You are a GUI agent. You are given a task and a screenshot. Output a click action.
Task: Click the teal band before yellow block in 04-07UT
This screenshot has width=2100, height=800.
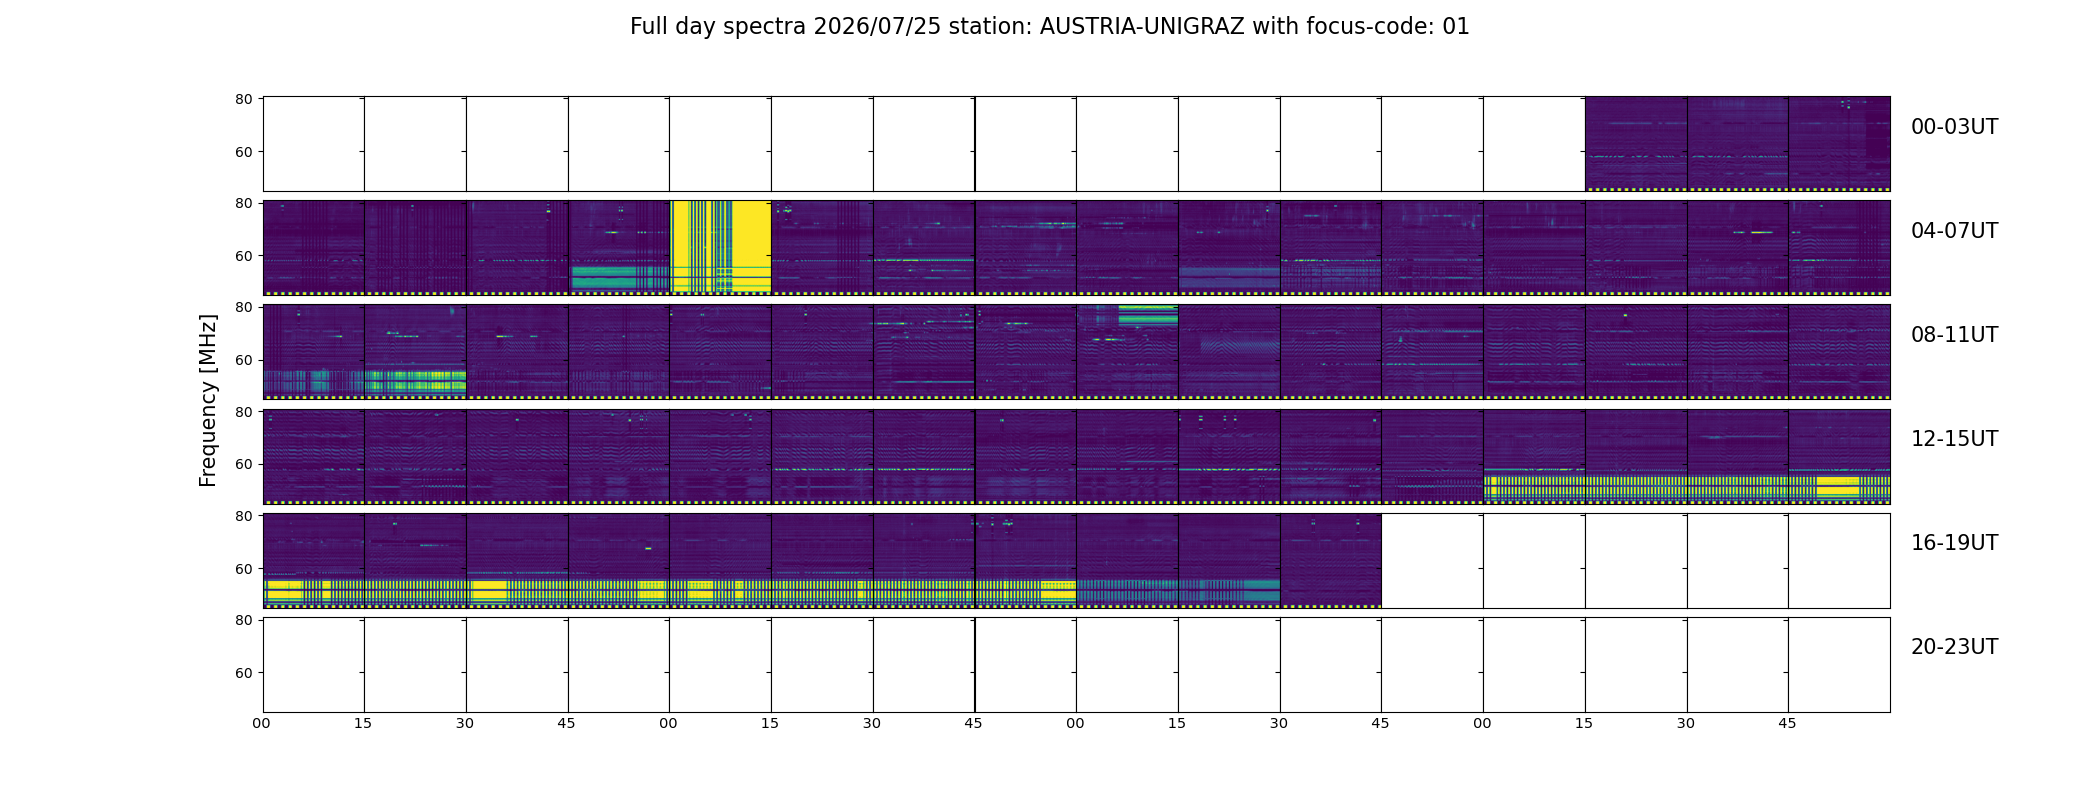coord(620,277)
